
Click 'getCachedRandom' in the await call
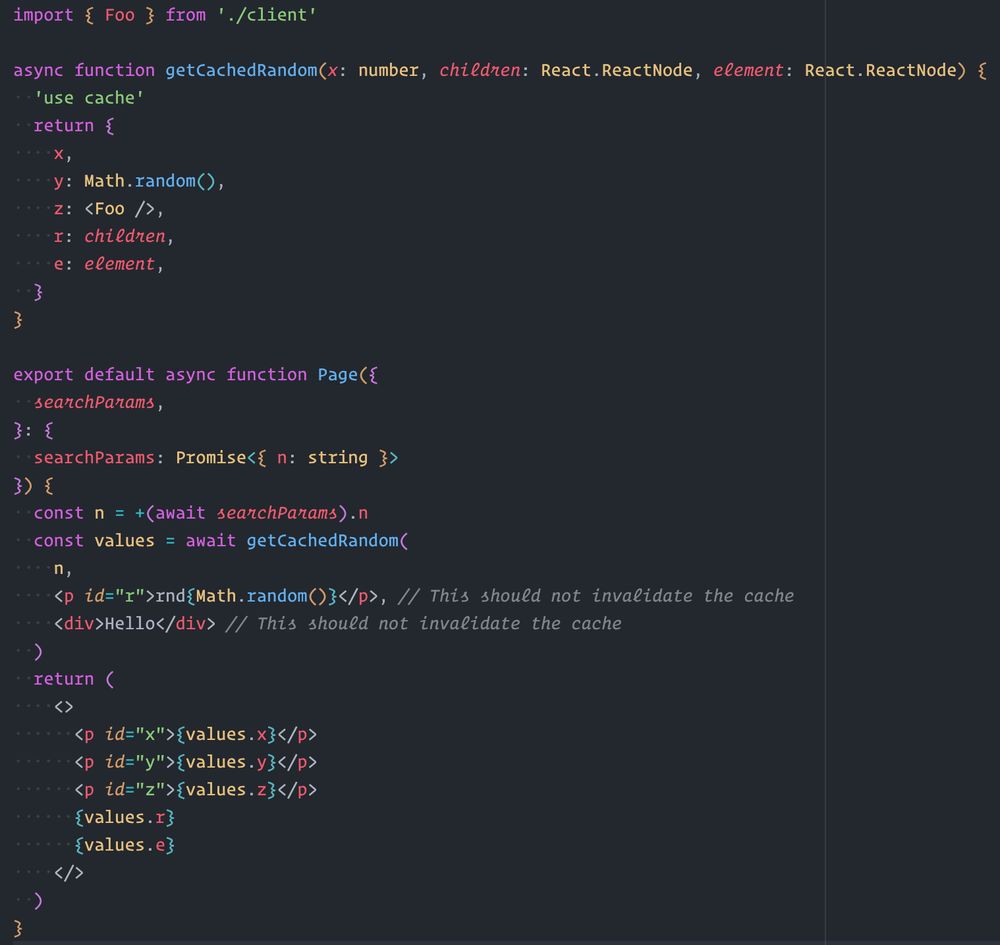point(322,541)
